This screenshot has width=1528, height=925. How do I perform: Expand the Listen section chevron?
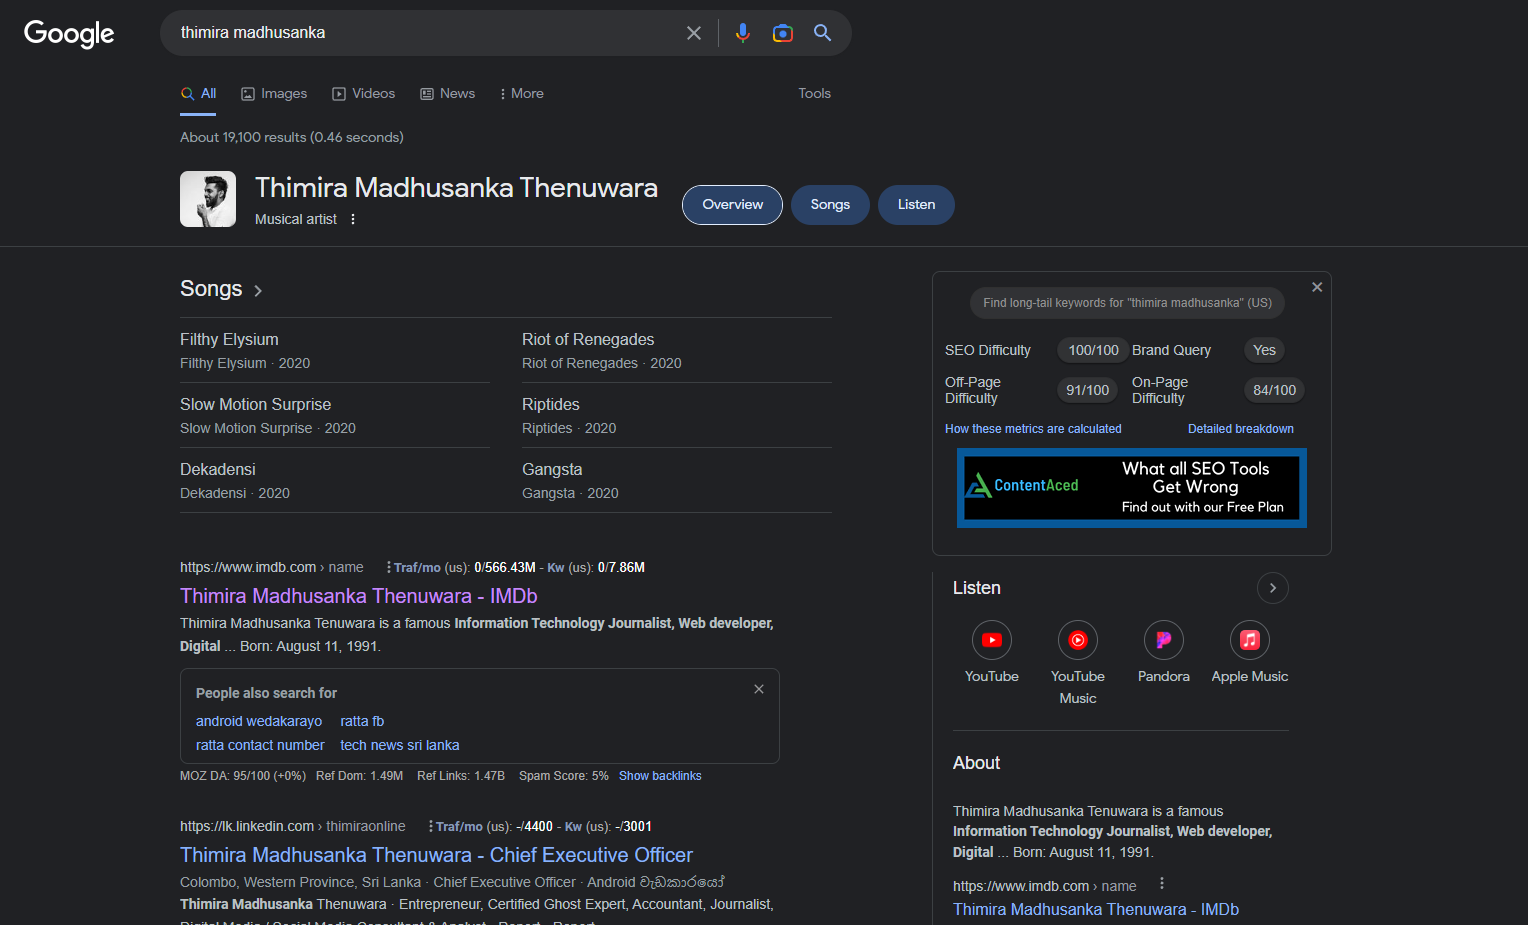[1272, 588]
